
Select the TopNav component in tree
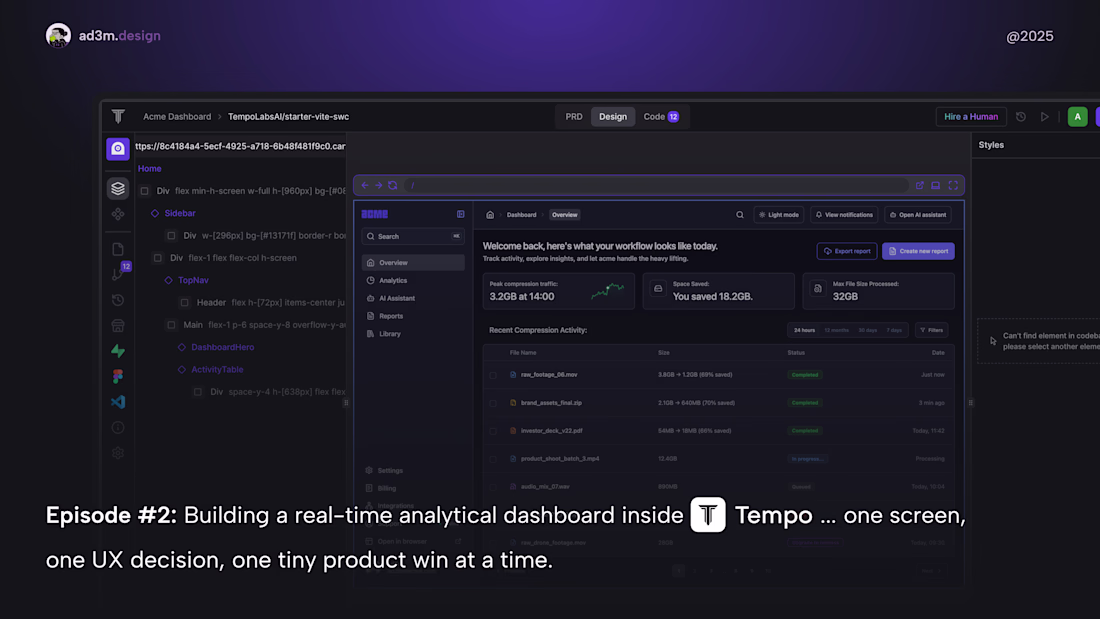193,280
